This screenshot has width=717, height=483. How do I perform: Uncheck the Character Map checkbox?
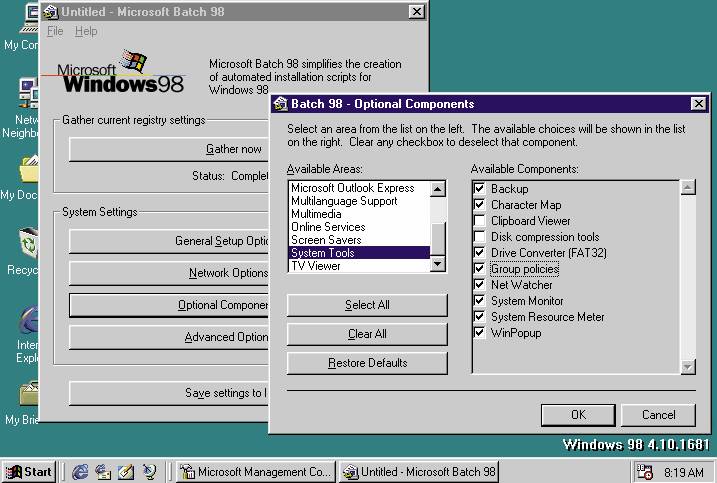[x=479, y=204]
